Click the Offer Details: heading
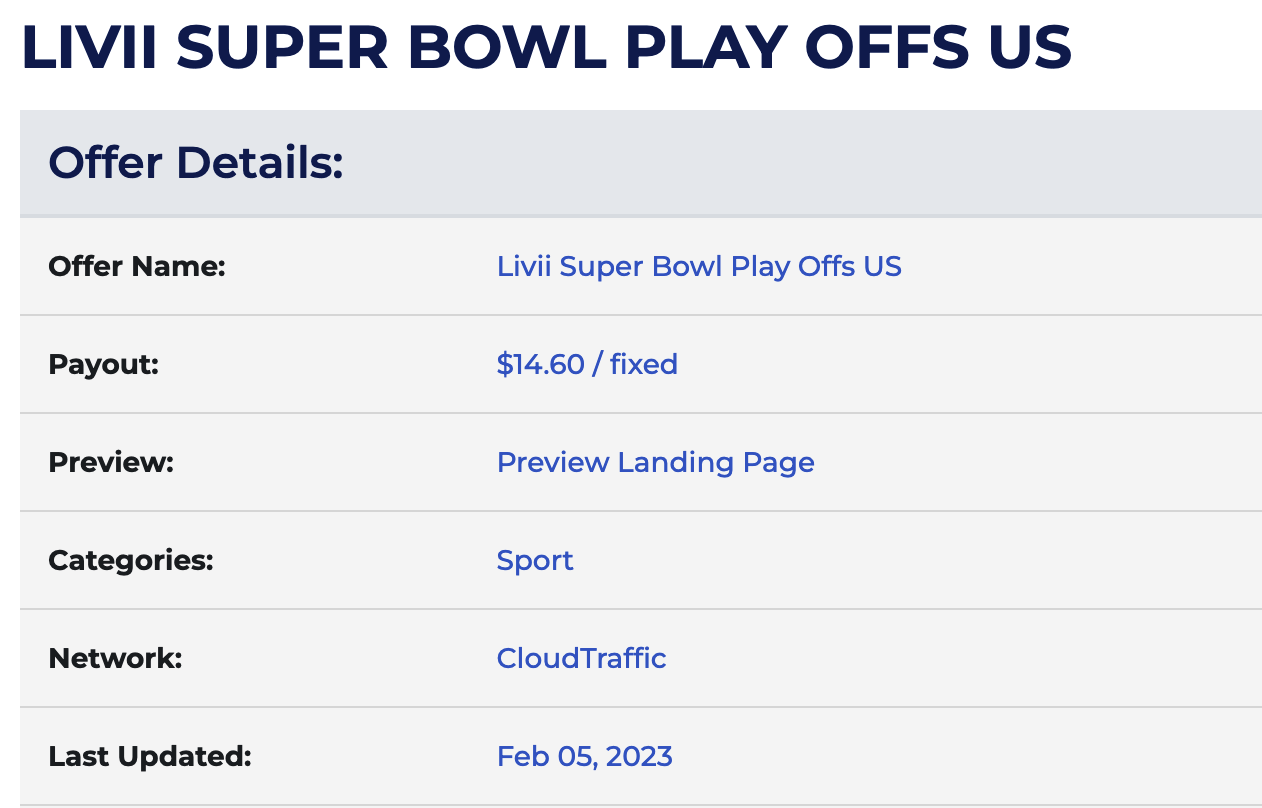 (196, 163)
